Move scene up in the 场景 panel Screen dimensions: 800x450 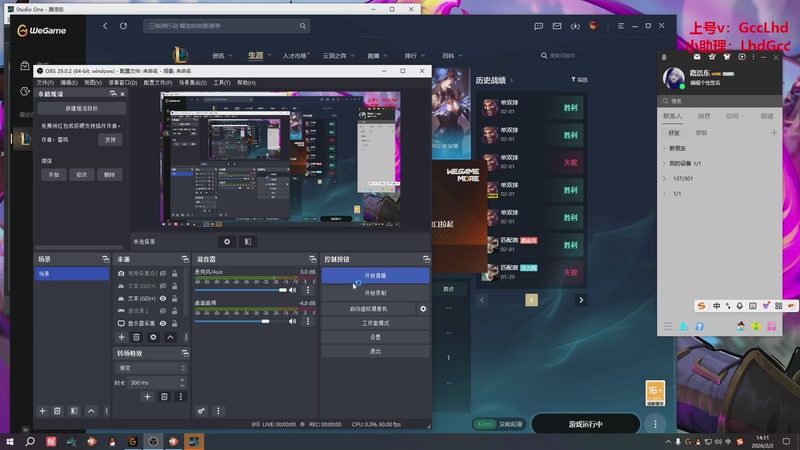pos(91,411)
